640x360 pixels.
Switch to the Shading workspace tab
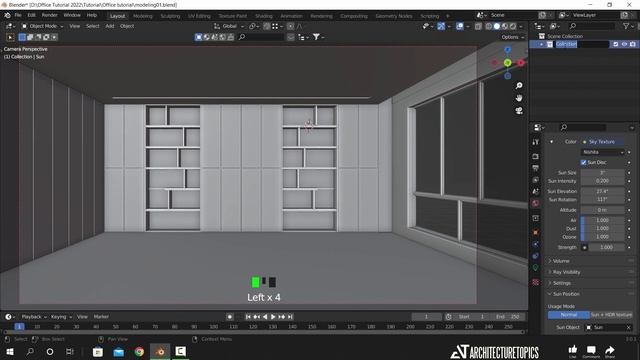[264, 16]
